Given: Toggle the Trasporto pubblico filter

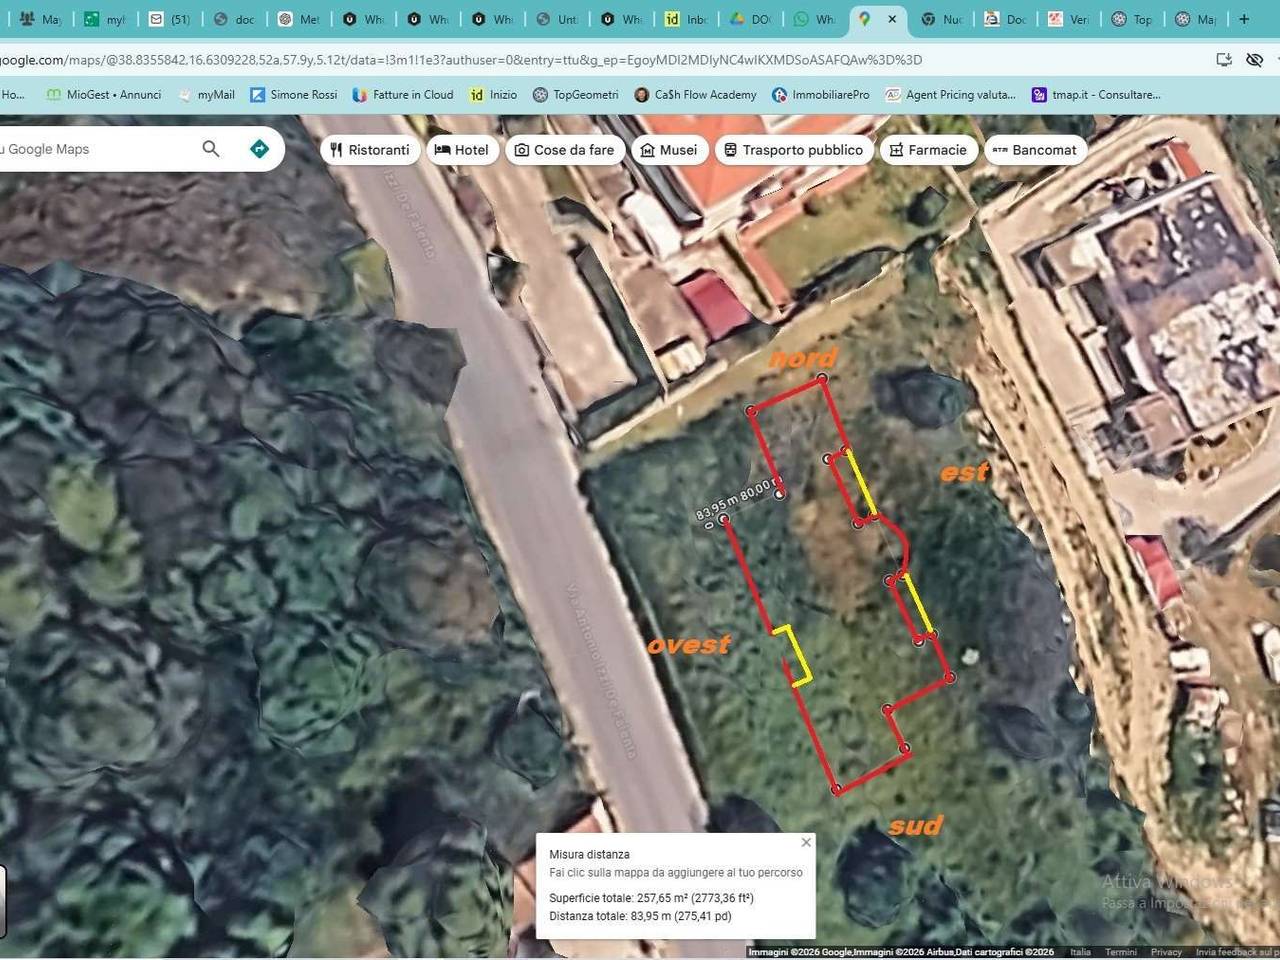Looking at the screenshot, I should point(793,150).
